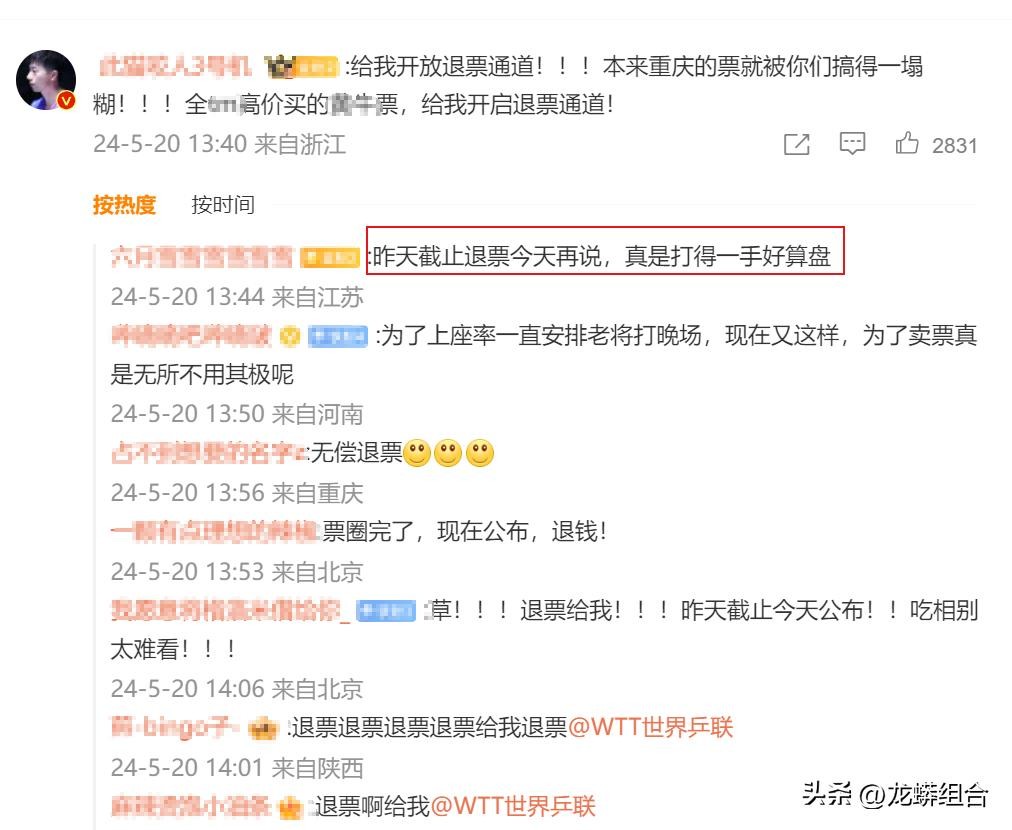
Task: Switch to 按时间 sorting tab
Action: coord(223,205)
